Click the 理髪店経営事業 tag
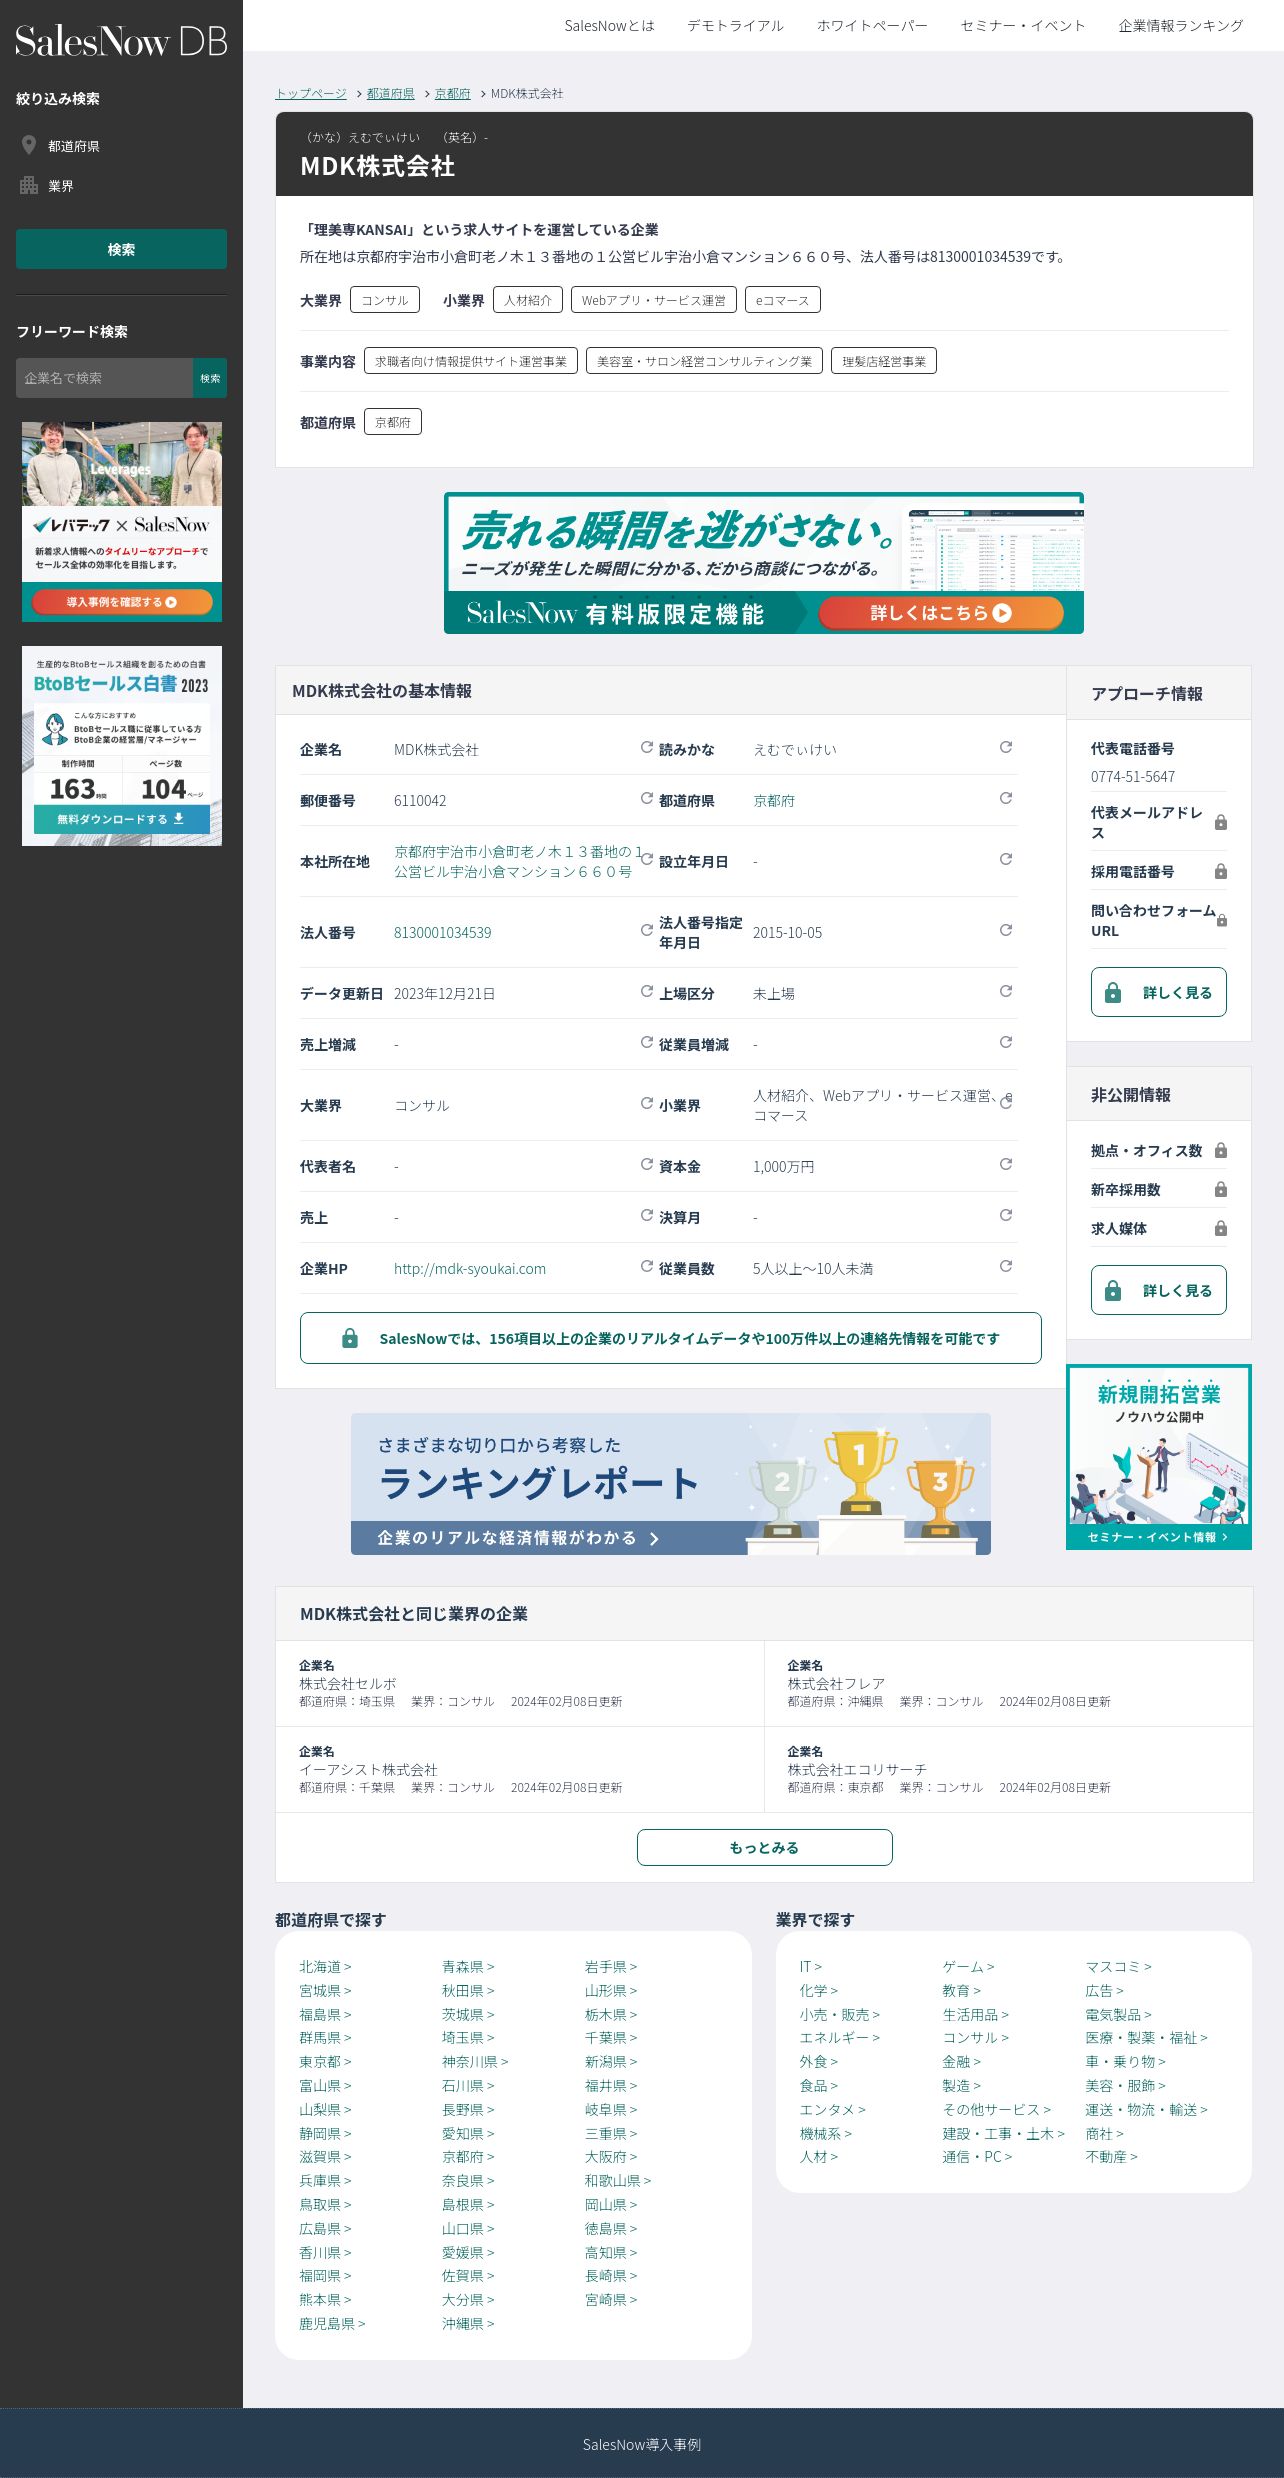This screenshot has width=1284, height=2478. pyautogui.click(x=884, y=361)
